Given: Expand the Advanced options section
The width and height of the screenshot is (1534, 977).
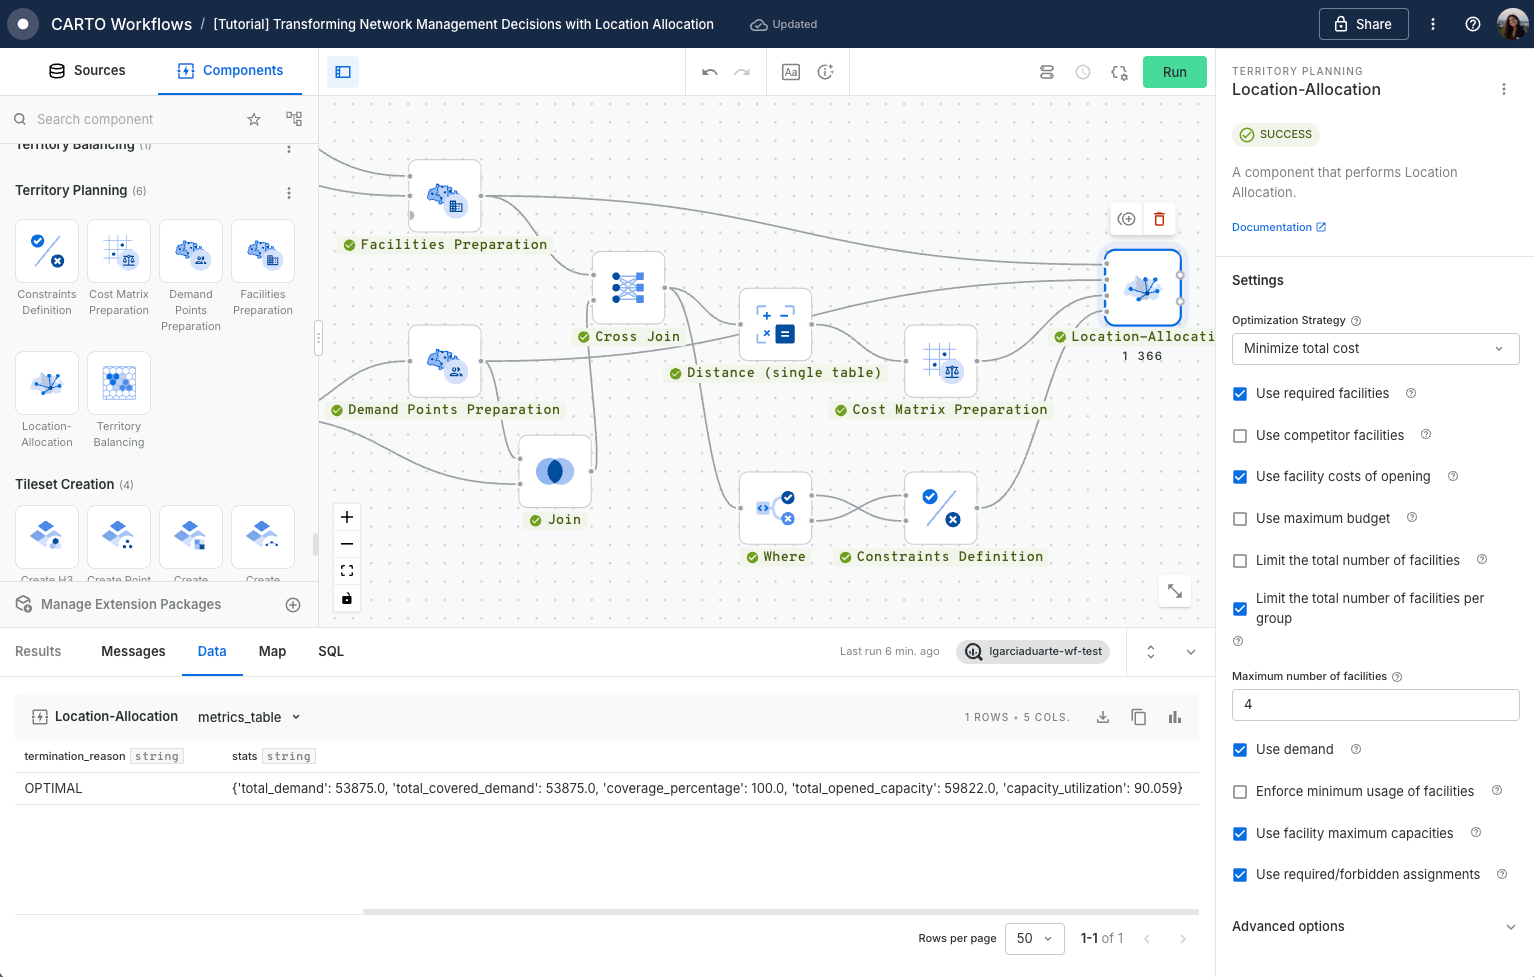Looking at the screenshot, I should (1375, 927).
